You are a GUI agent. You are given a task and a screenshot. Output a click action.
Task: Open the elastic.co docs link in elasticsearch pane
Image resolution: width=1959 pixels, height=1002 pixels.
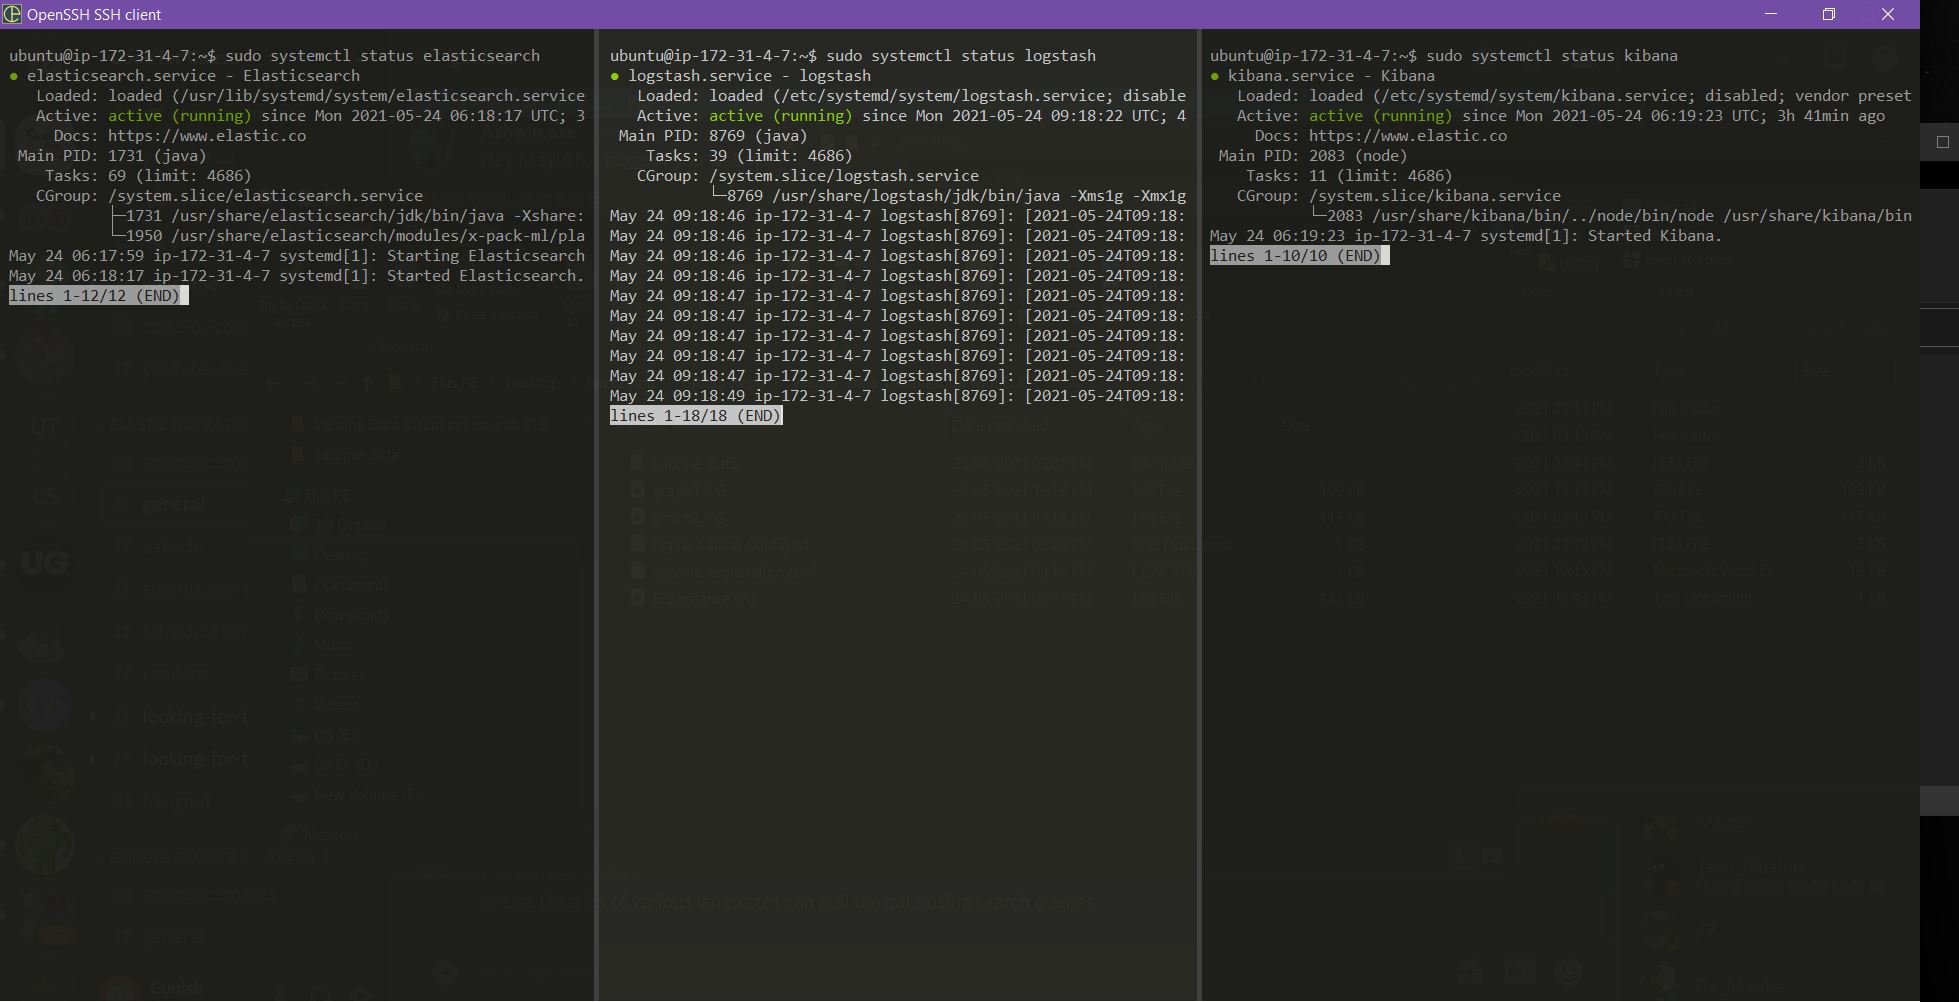click(207, 136)
